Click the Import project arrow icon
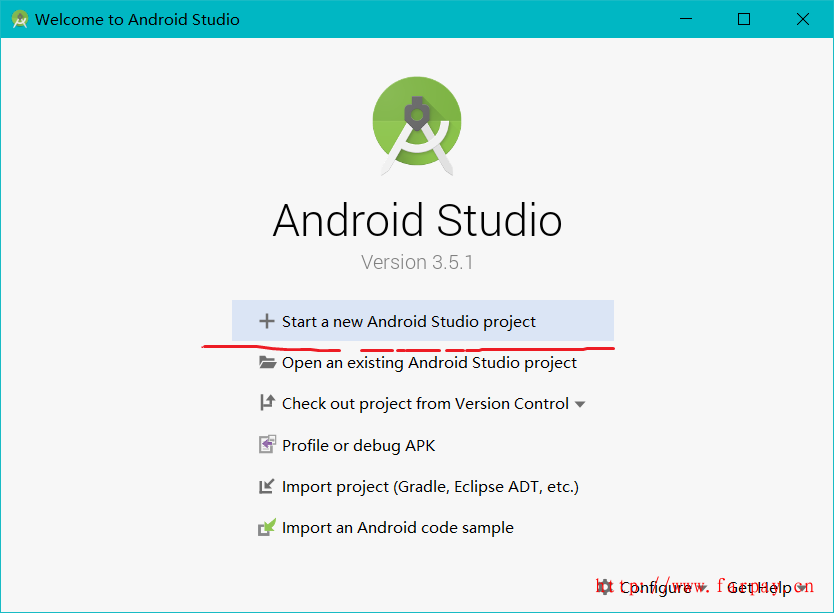This screenshot has height=613, width=834. tap(267, 487)
